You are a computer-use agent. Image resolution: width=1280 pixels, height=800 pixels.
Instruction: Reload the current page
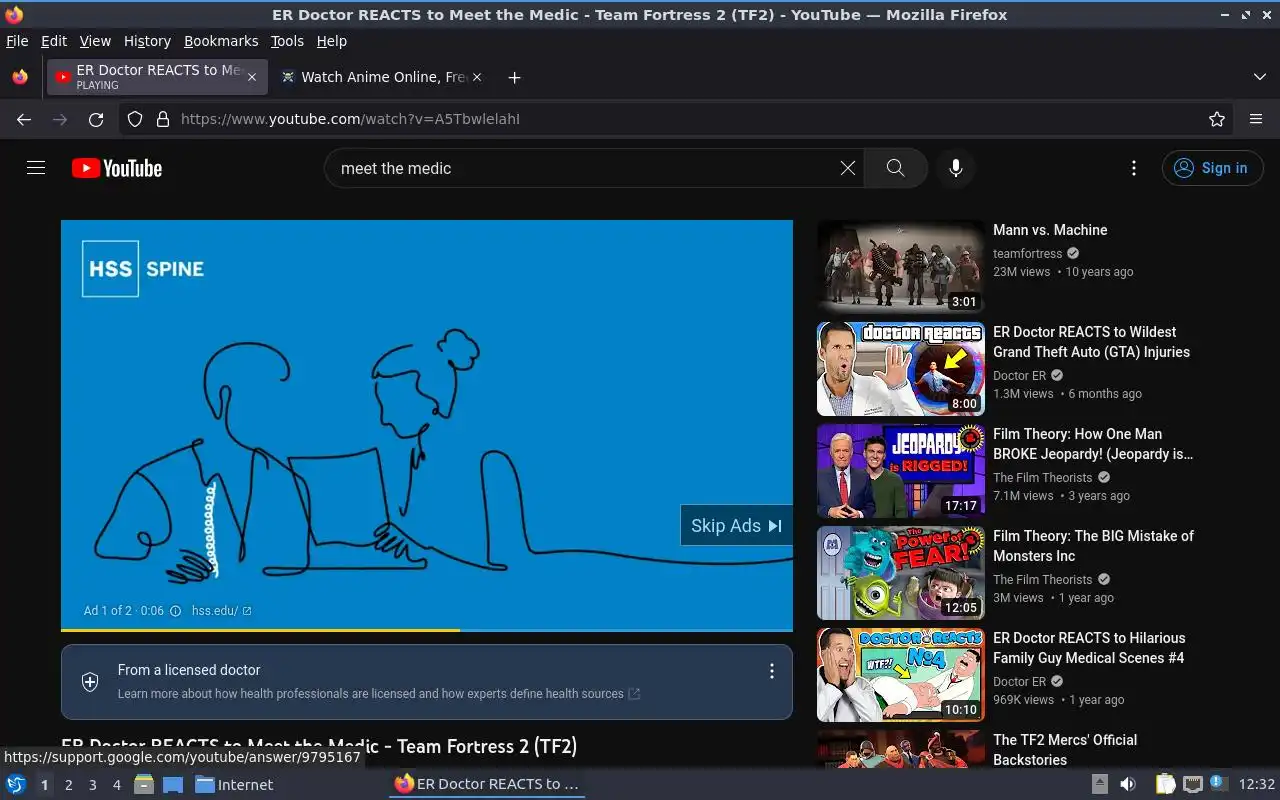pos(96,119)
